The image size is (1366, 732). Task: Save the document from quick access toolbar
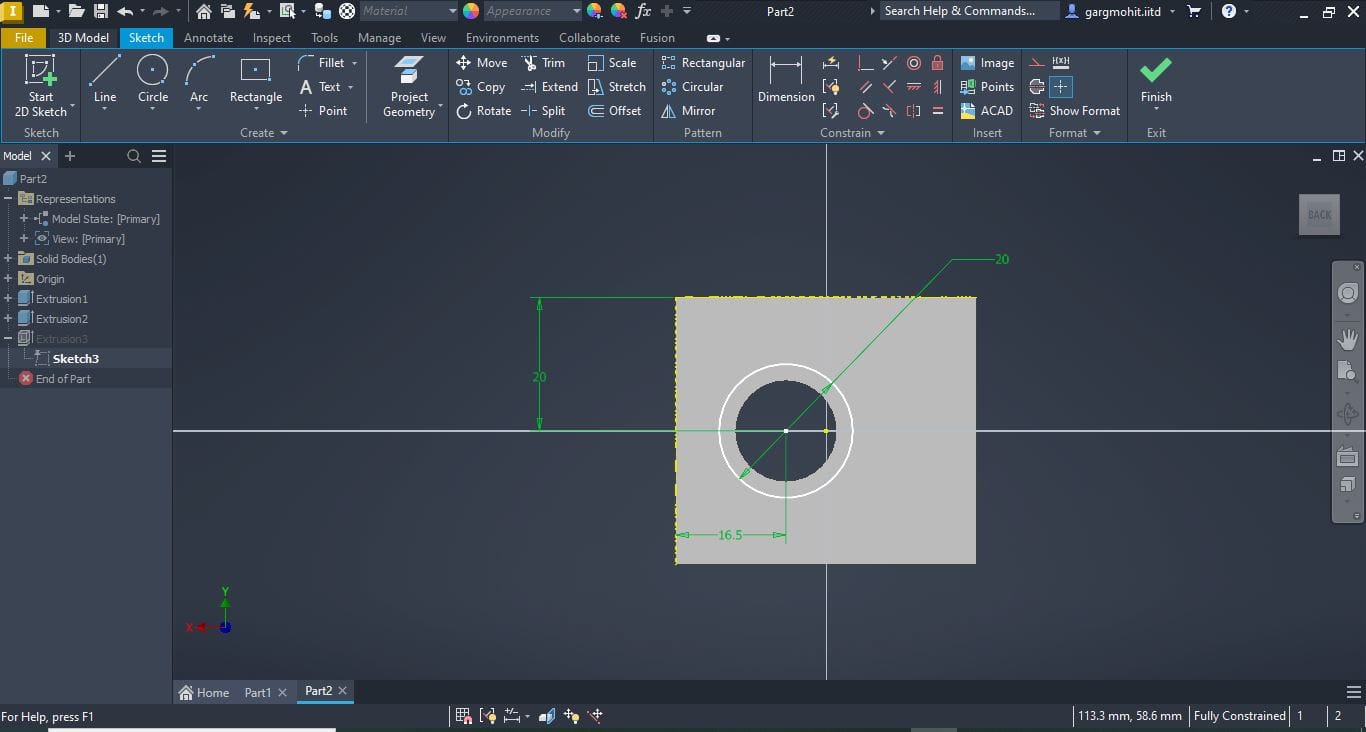[x=101, y=11]
